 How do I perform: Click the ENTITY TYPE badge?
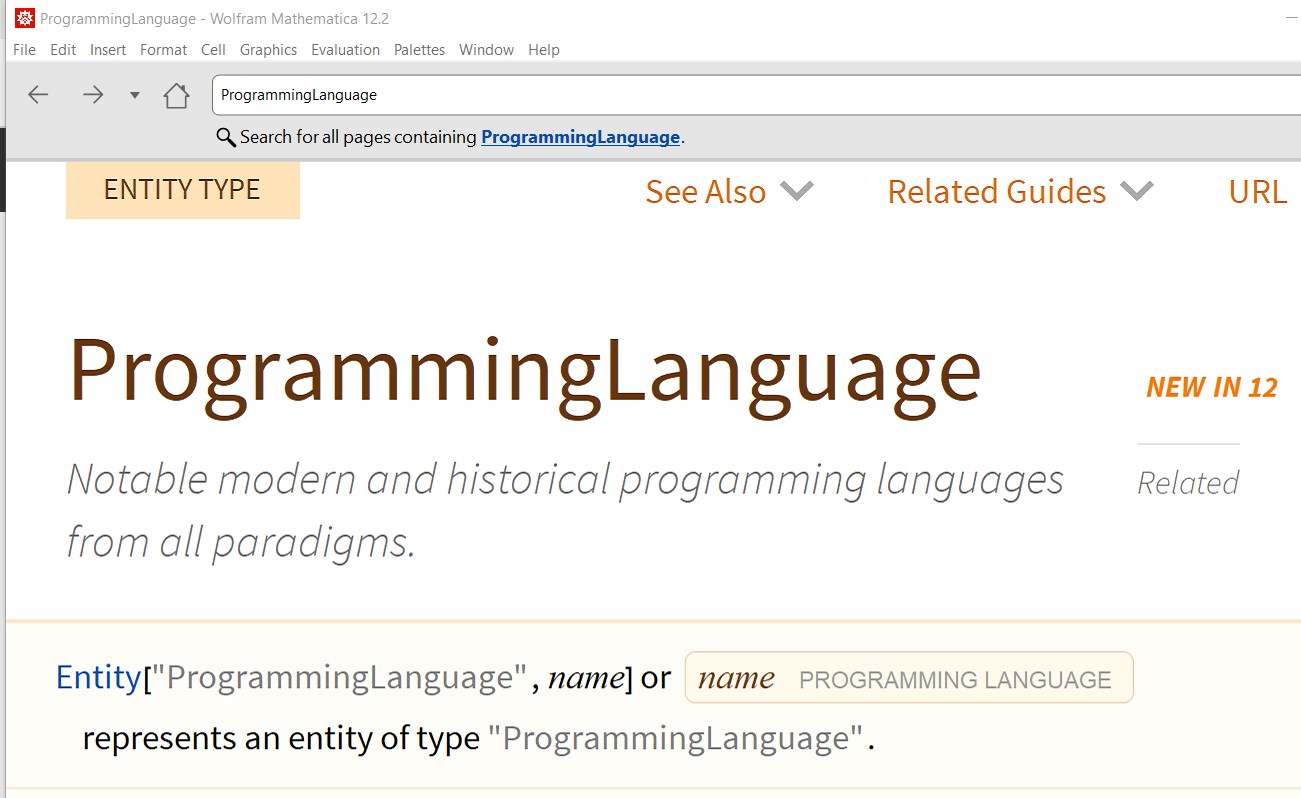(x=183, y=190)
